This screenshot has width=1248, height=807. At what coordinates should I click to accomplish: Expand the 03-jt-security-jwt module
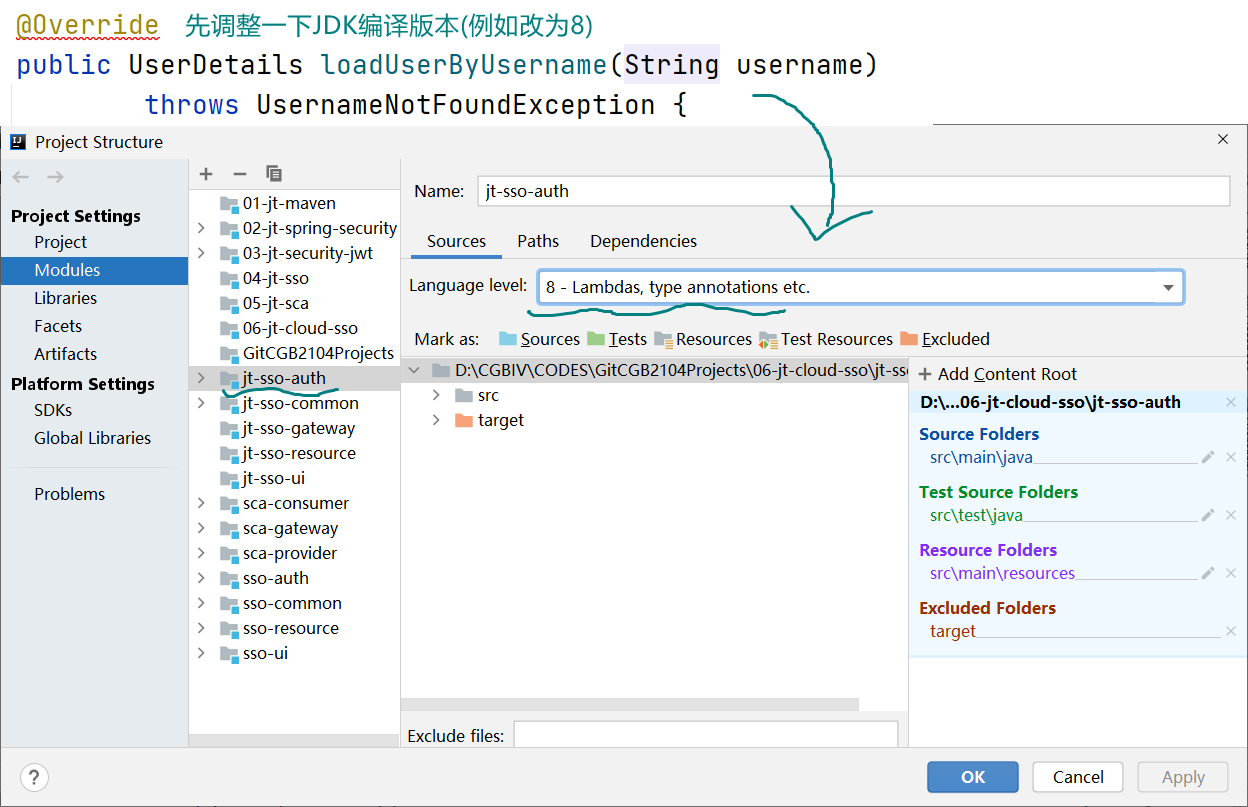[201, 253]
